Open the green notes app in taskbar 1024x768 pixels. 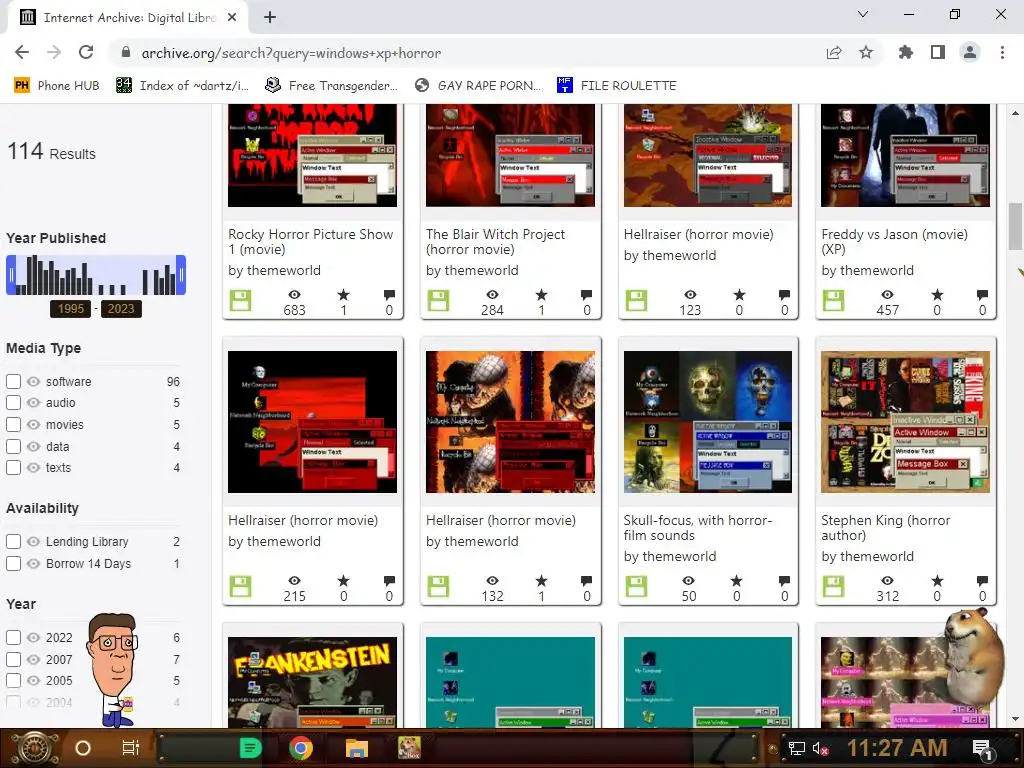(x=250, y=748)
